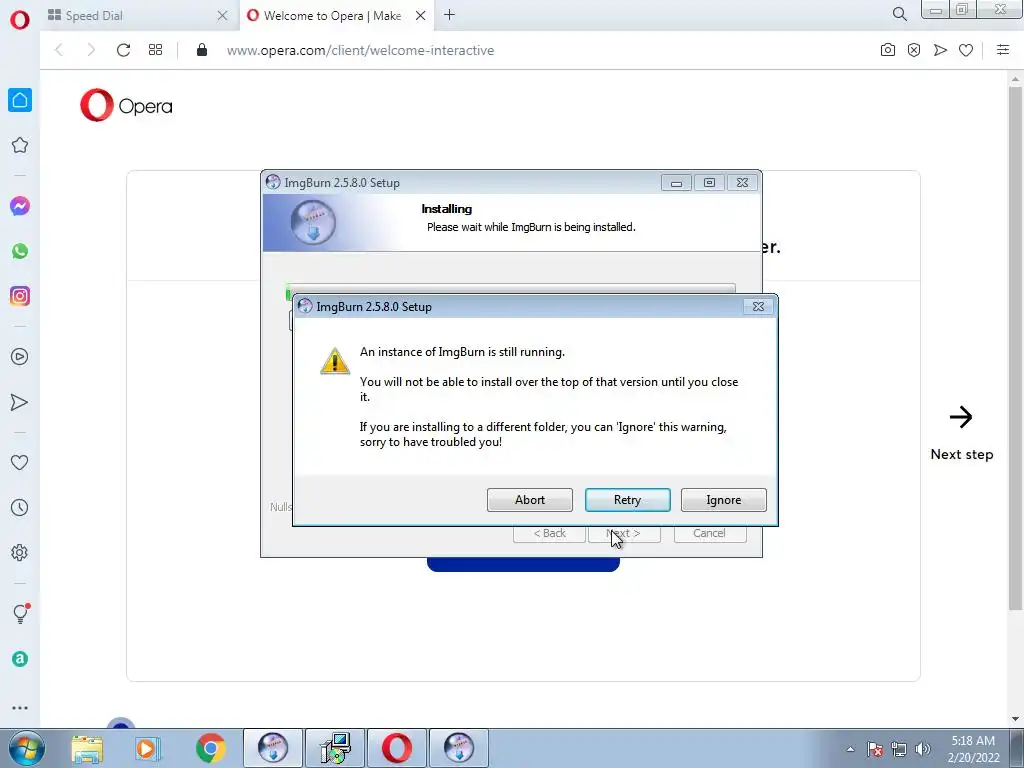Open Messenger in Opera sidebar
Viewport: 1024px width, 768px height.
(x=20, y=206)
